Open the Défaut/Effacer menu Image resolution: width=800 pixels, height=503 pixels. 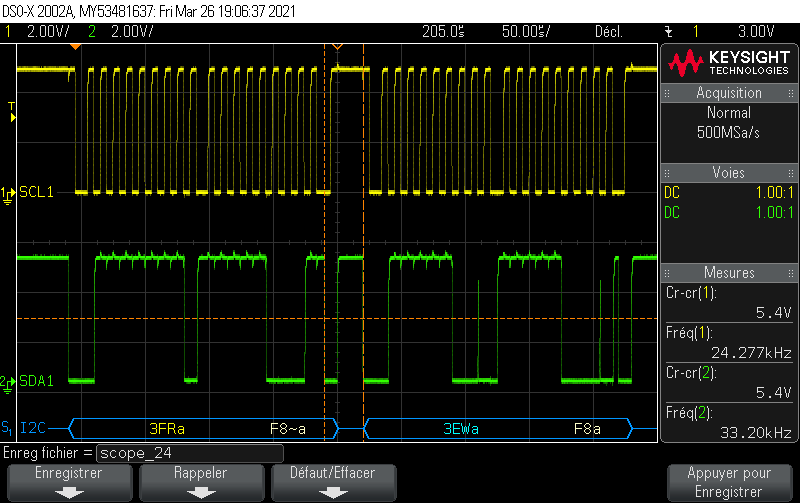334,473
